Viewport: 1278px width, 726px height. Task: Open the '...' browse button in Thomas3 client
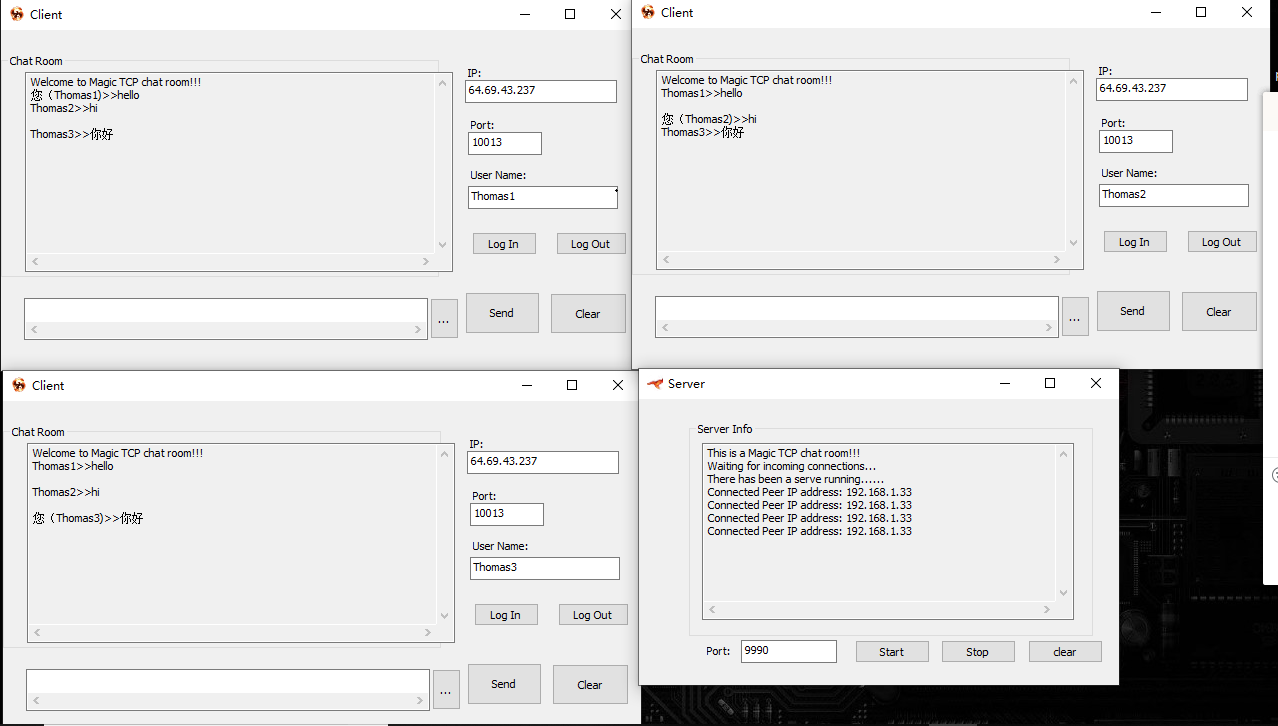coord(446,690)
